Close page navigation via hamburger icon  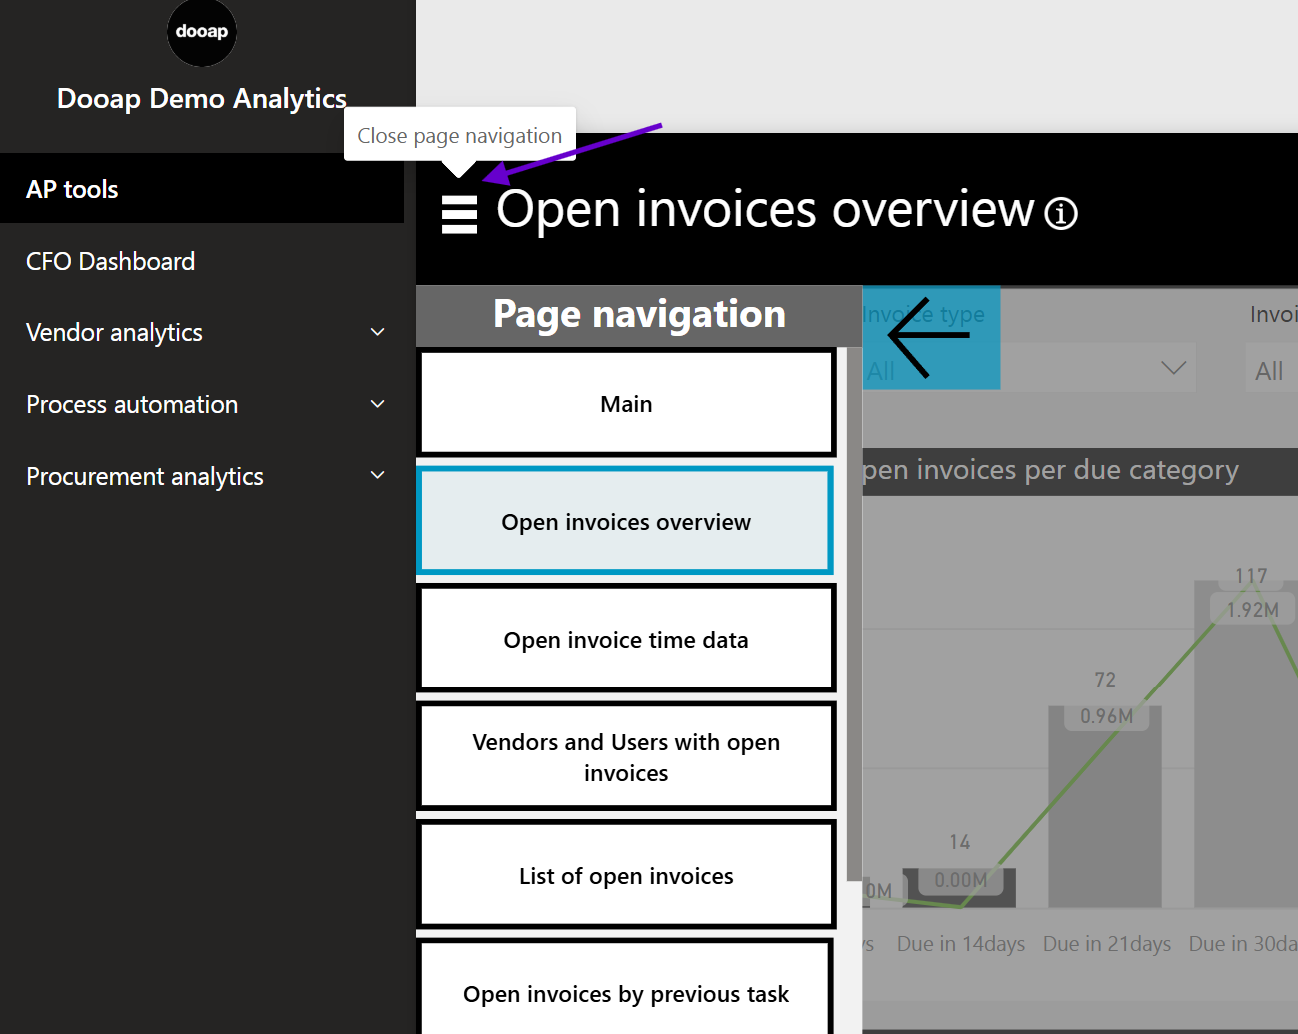459,214
